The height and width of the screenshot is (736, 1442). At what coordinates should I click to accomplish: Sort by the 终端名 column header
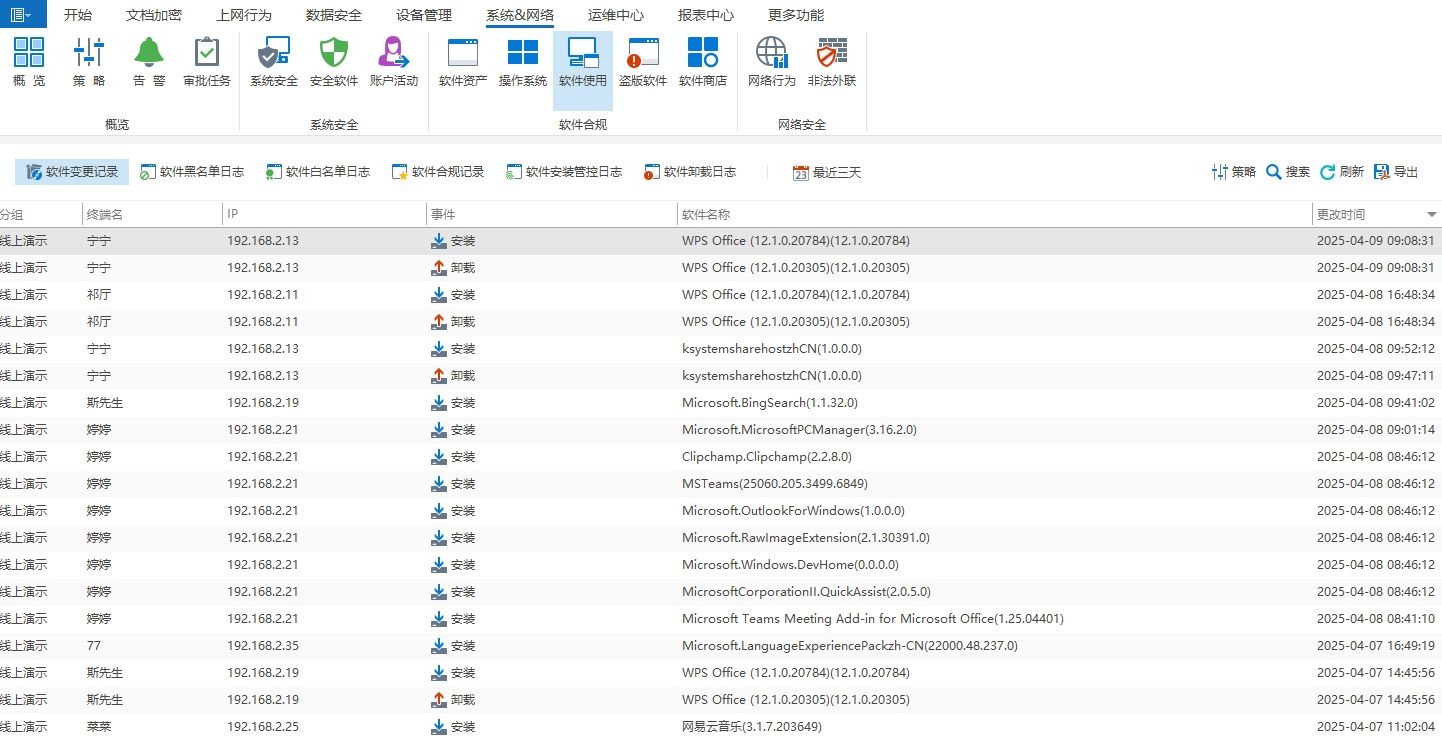(152, 214)
